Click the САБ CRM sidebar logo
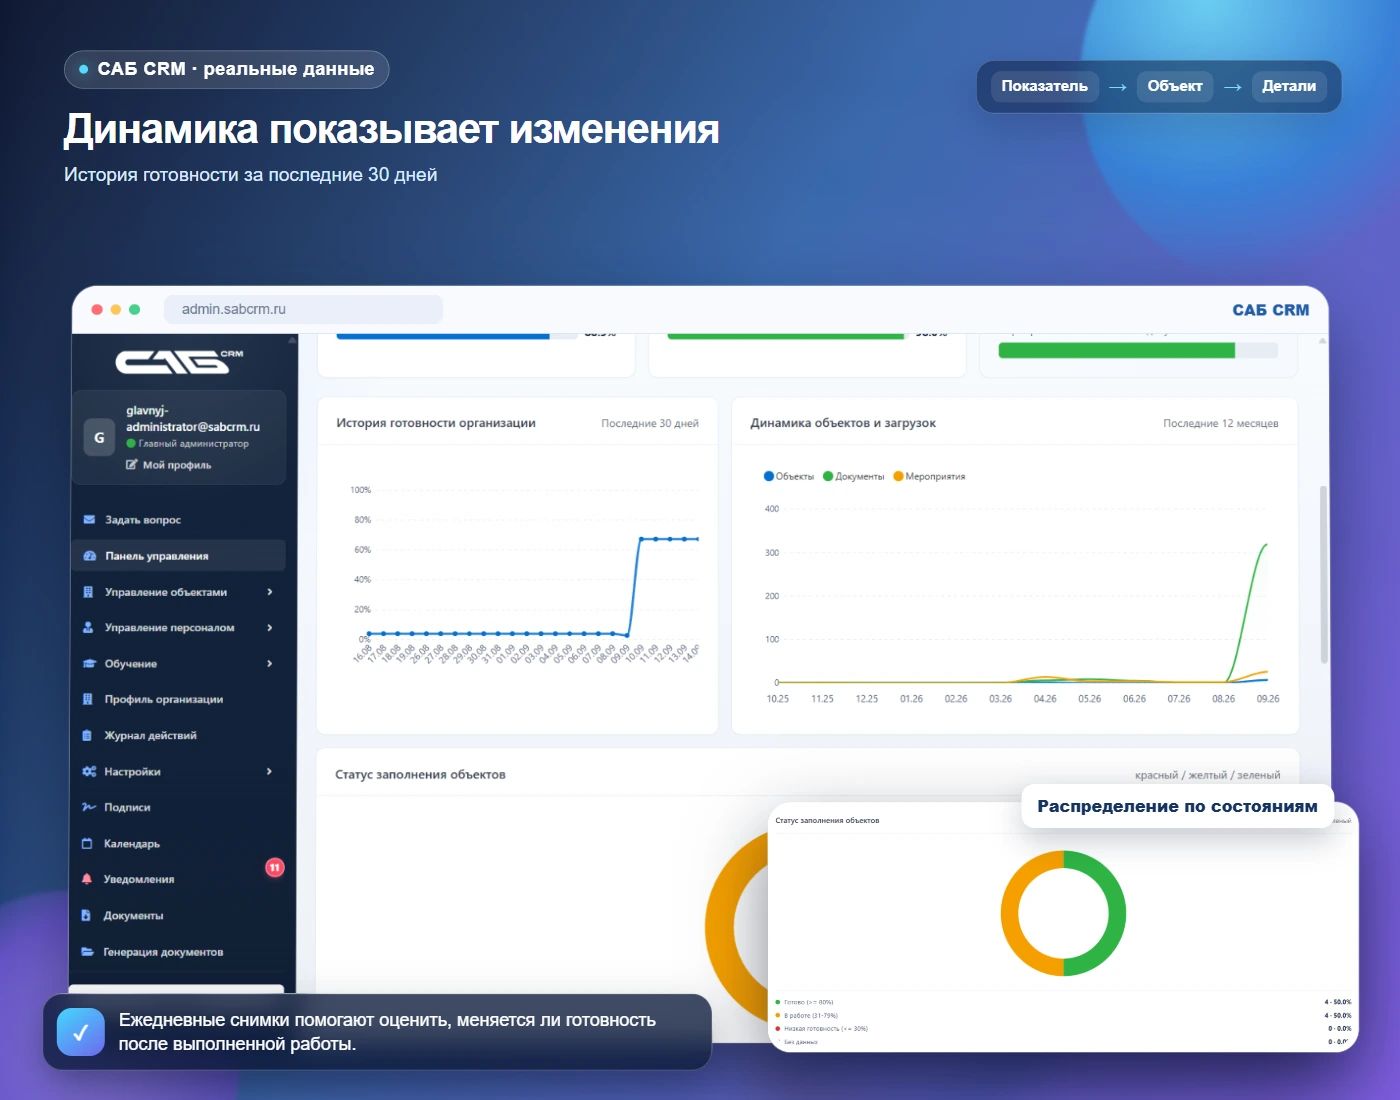 [x=179, y=361]
